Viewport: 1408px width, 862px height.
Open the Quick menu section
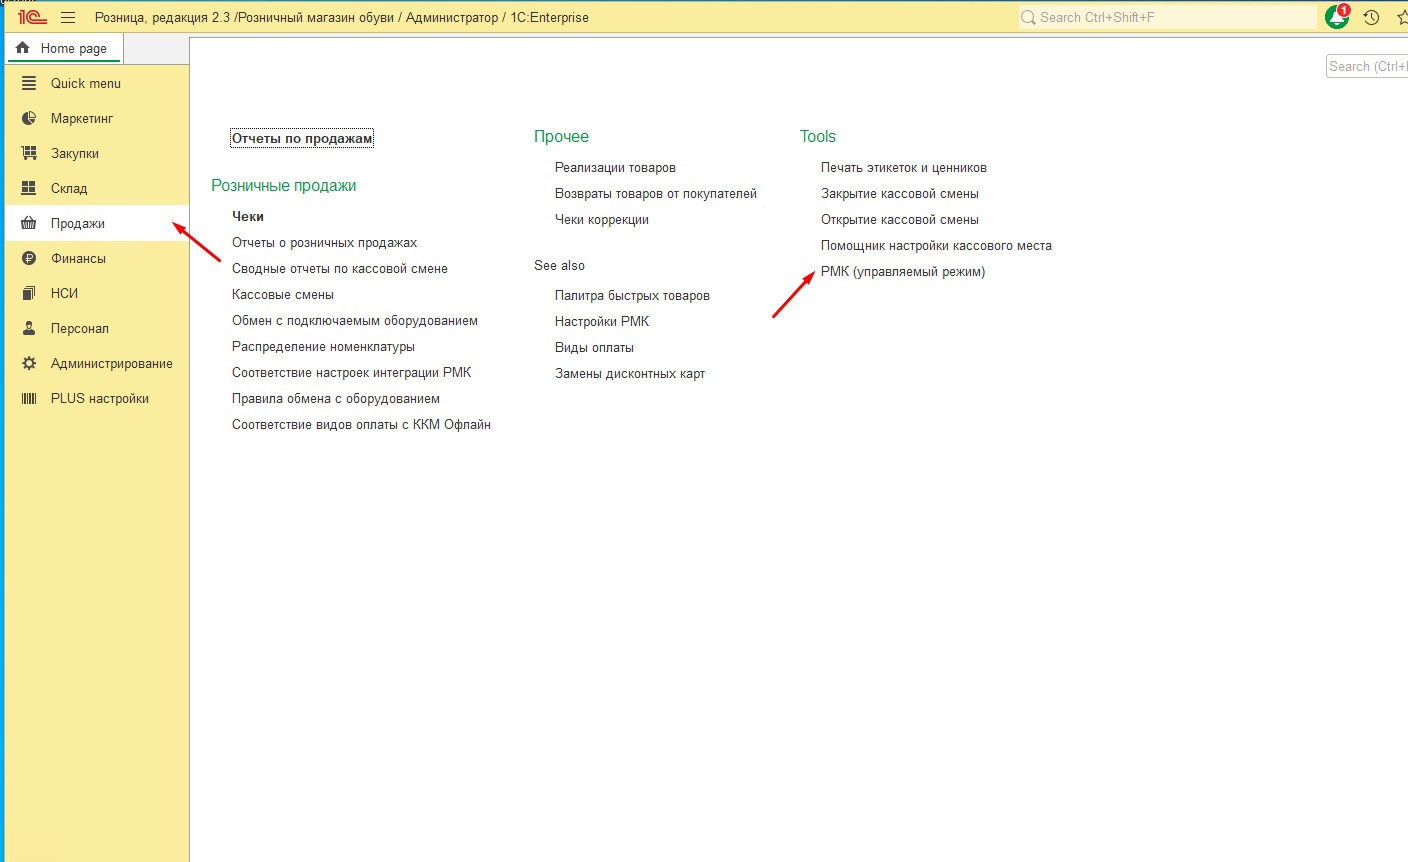[x=85, y=83]
